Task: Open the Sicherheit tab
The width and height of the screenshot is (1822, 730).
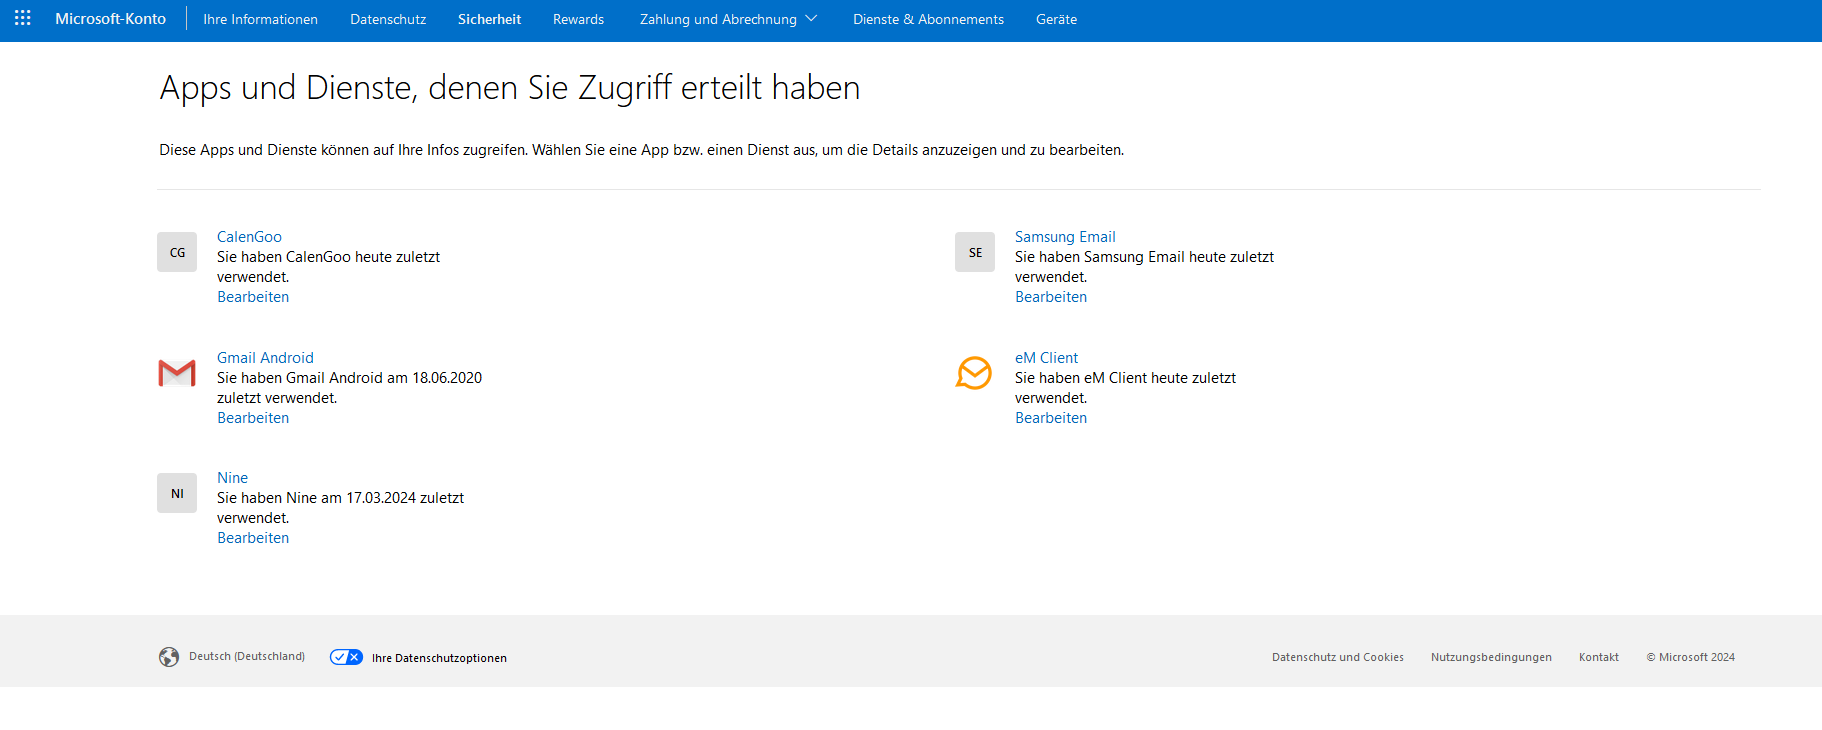Action: coord(489,19)
